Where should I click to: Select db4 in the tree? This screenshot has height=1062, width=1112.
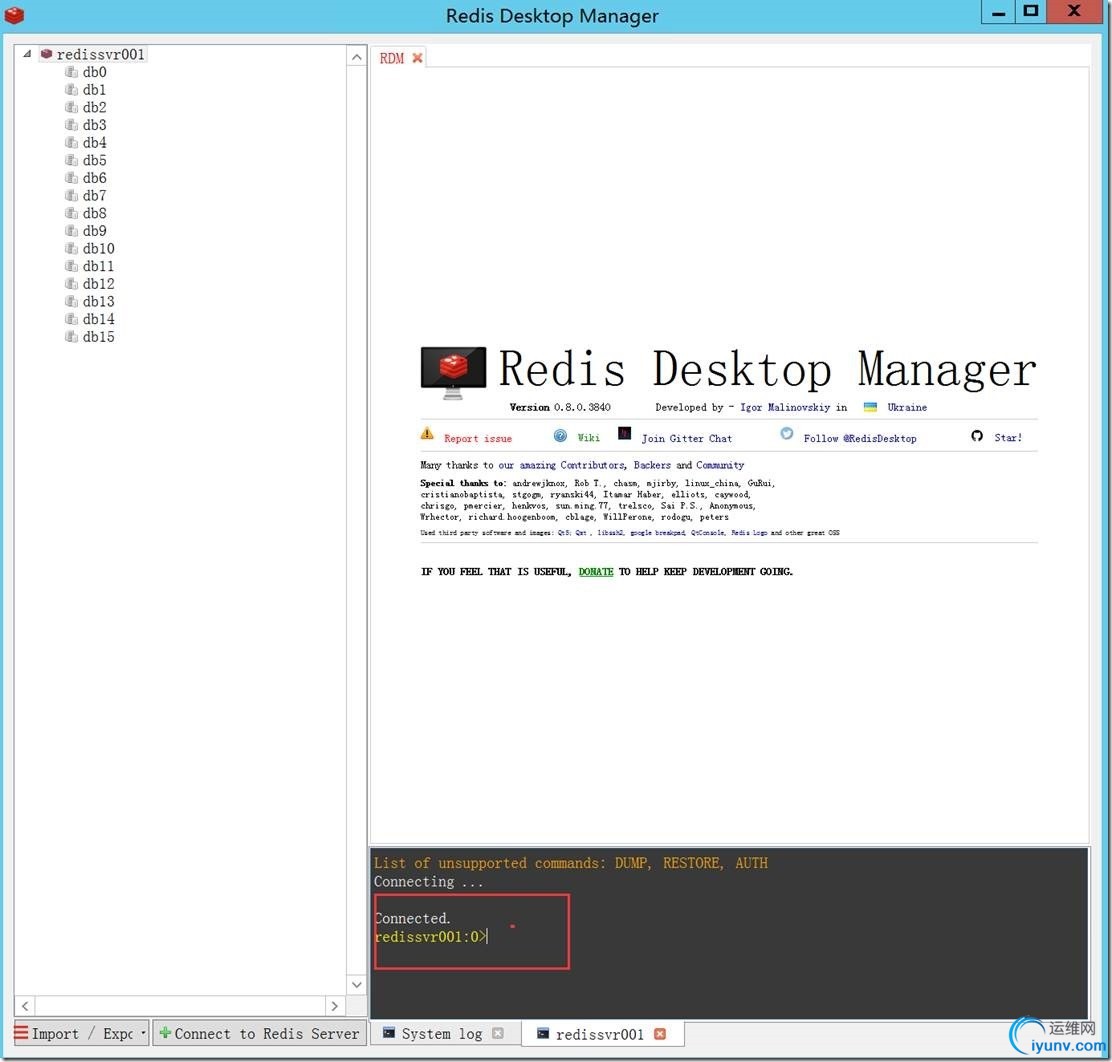click(94, 143)
